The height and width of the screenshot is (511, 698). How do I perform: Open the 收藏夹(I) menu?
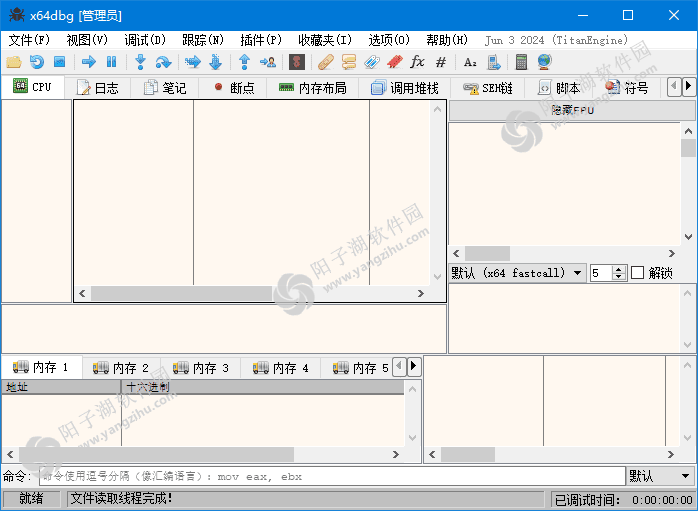click(325, 40)
